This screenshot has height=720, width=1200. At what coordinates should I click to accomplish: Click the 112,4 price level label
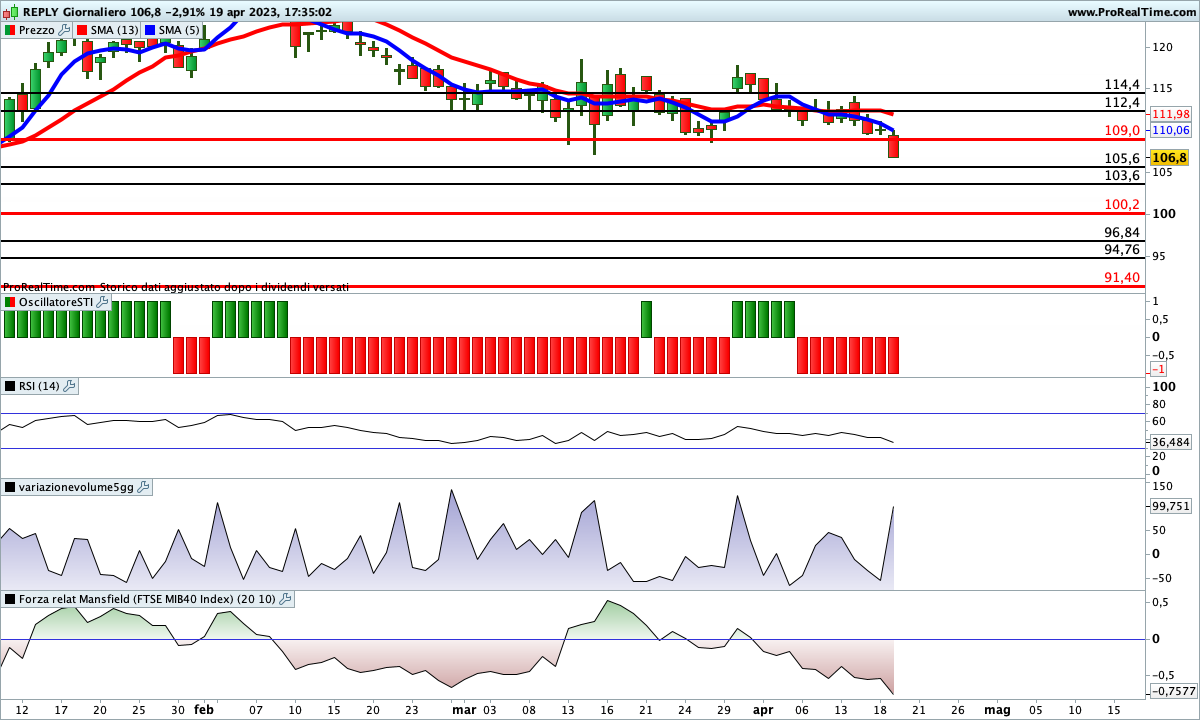pyautogui.click(x=1122, y=103)
